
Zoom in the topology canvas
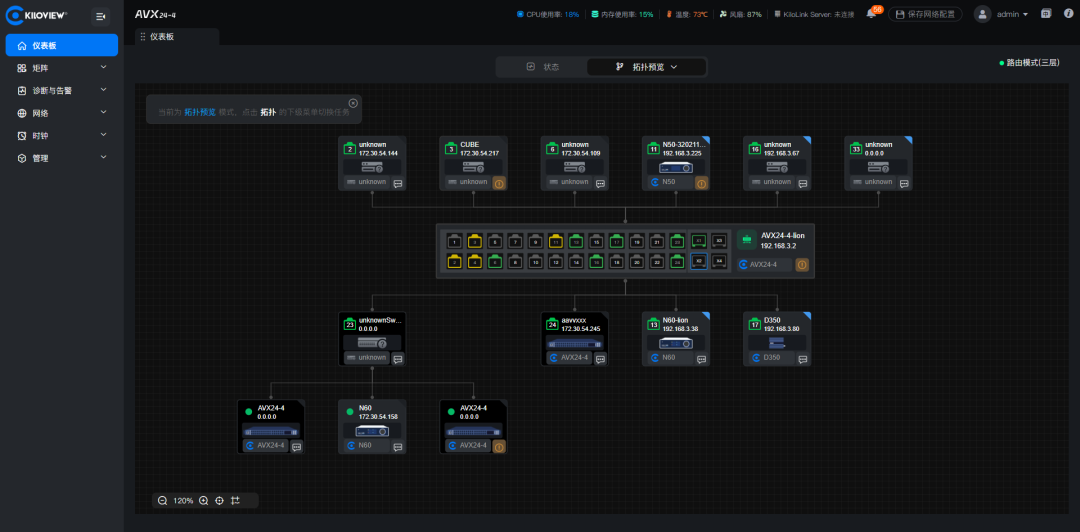coord(203,501)
